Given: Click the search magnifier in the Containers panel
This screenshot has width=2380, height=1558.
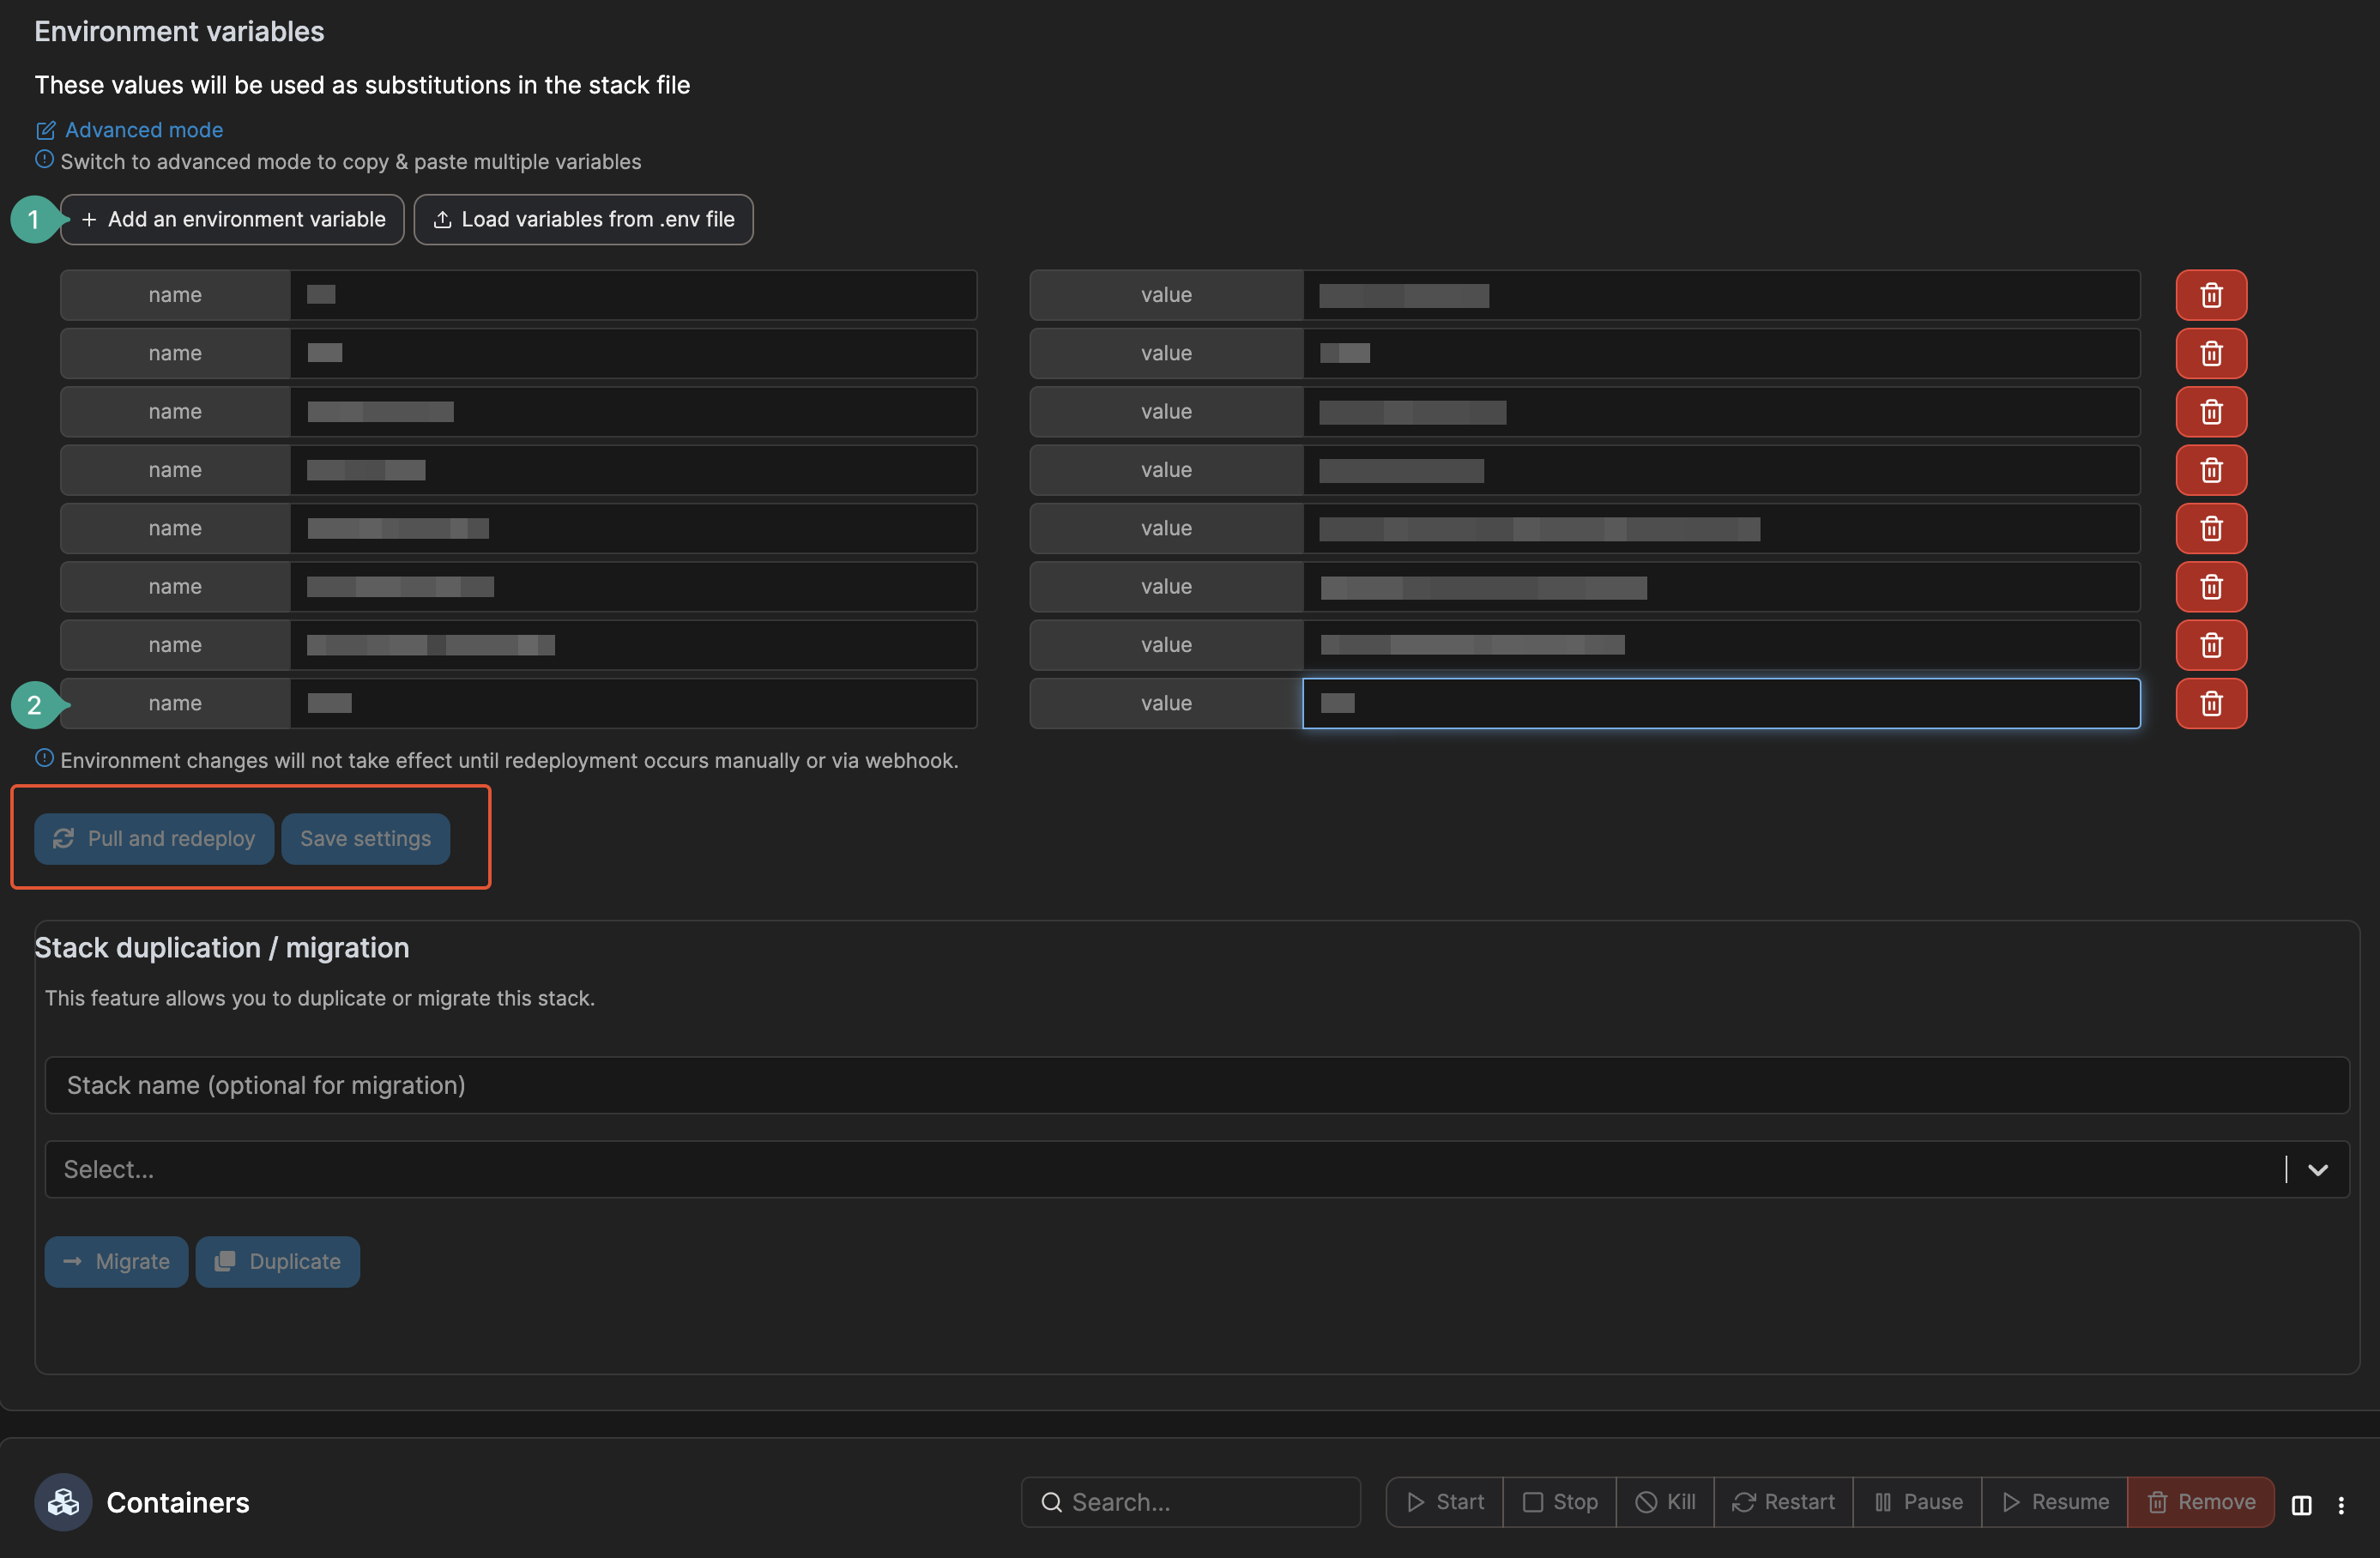Looking at the screenshot, I should click(x=1051, y=1501).
